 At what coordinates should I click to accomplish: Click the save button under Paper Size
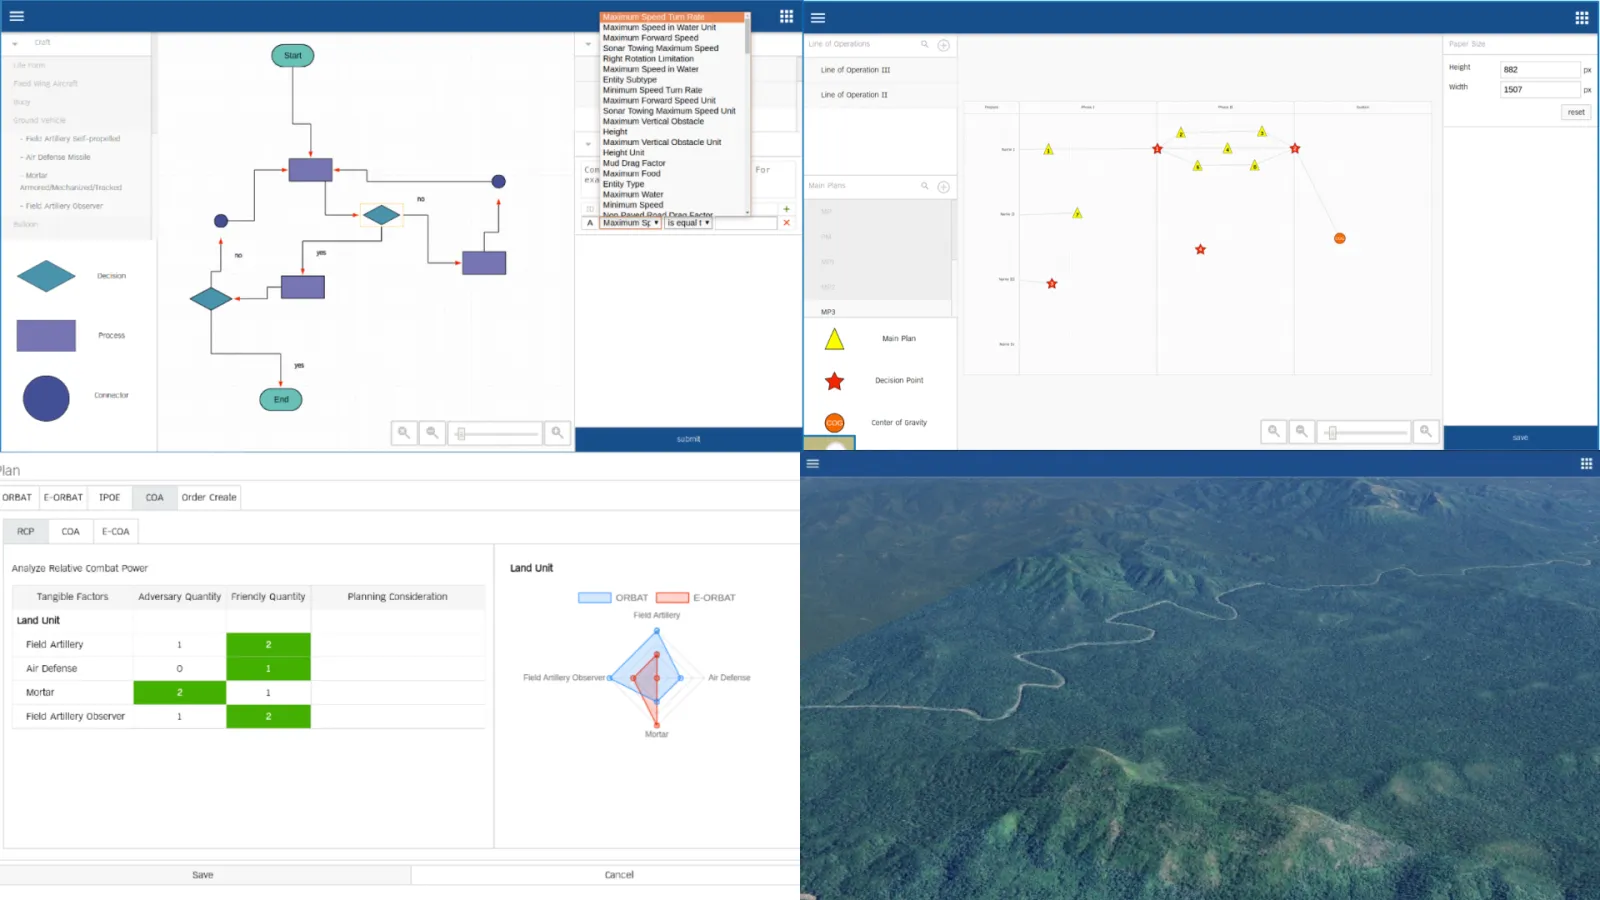(1520, 438)
